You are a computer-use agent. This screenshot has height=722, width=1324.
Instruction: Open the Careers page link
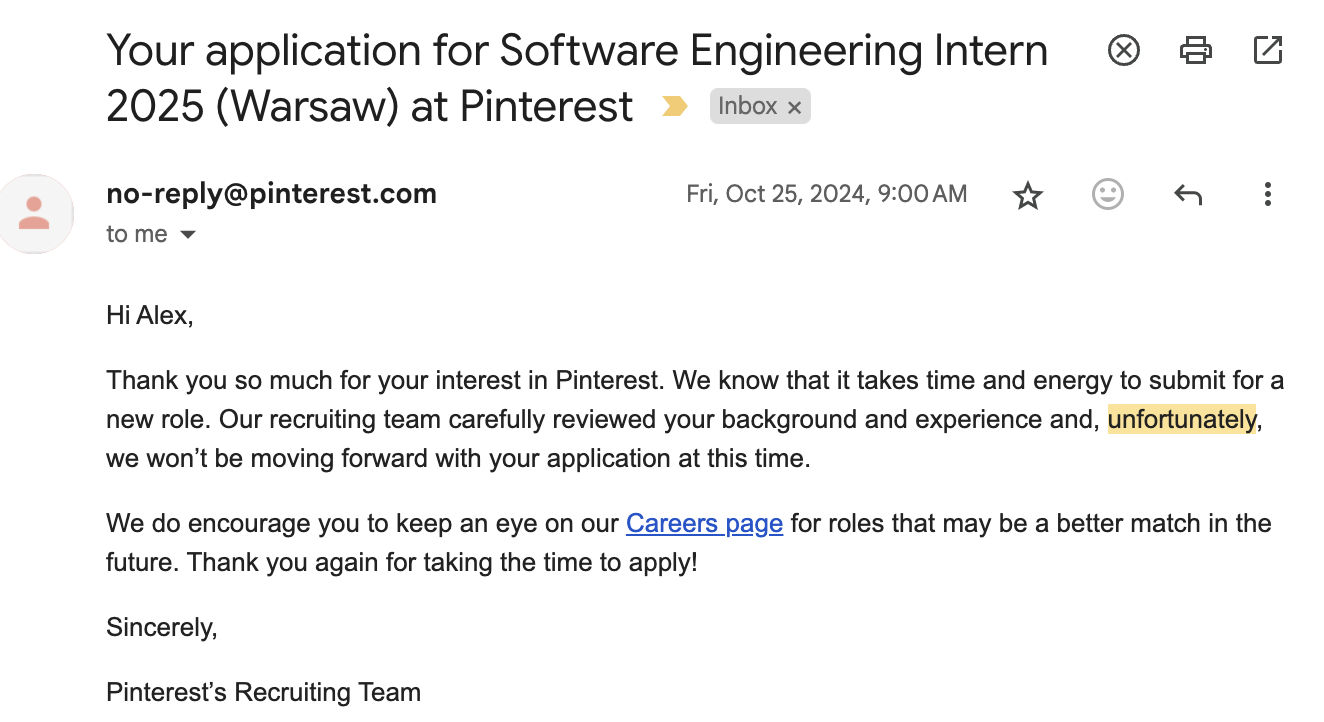click(704, 523)
